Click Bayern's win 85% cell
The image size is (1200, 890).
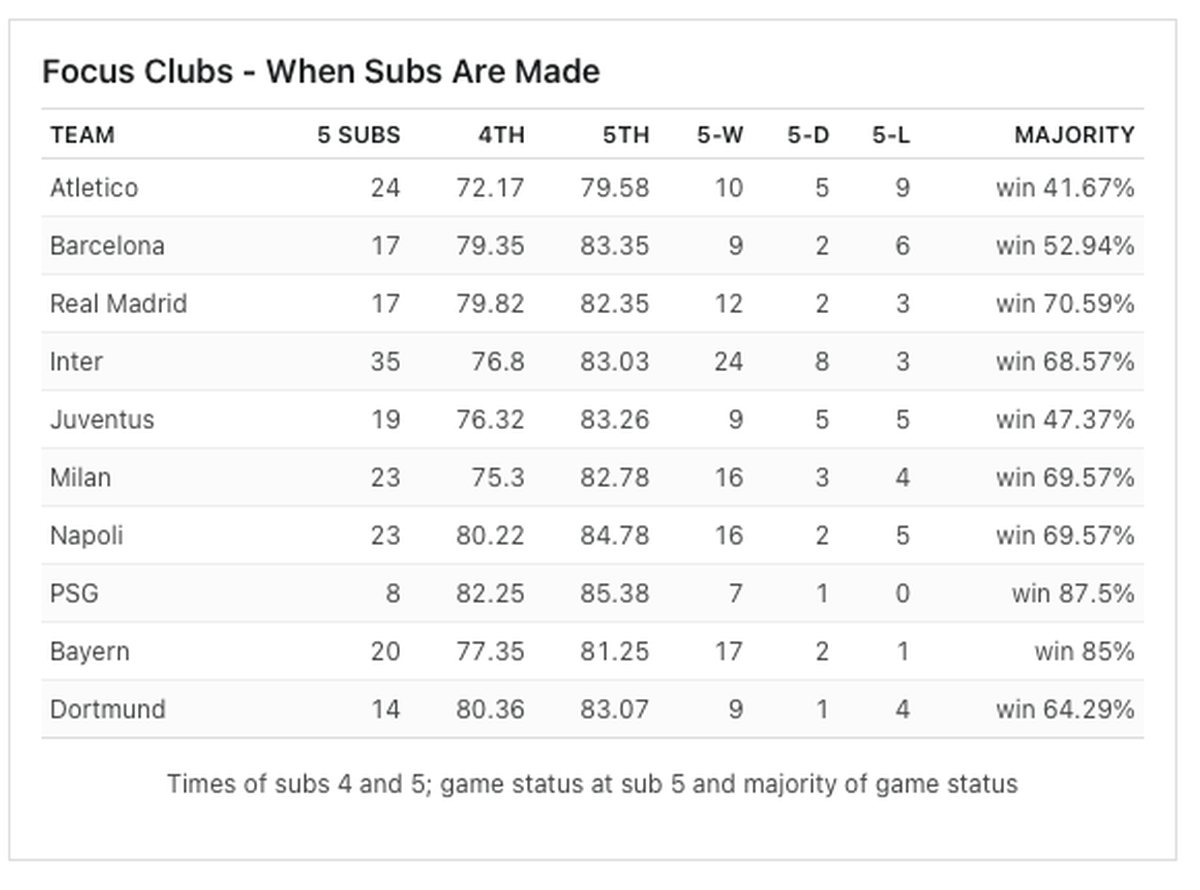[x=1084, y=652]
